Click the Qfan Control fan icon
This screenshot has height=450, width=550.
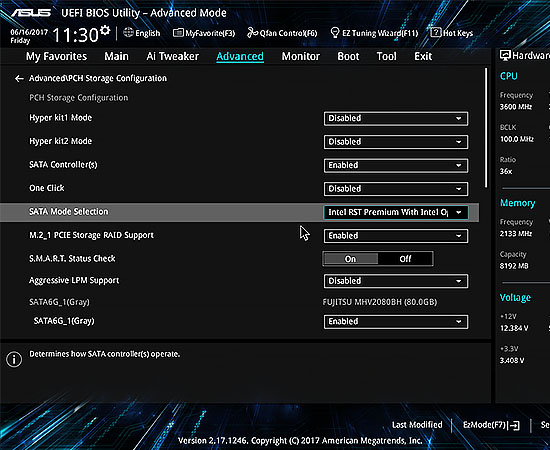(x=252, y=33)
